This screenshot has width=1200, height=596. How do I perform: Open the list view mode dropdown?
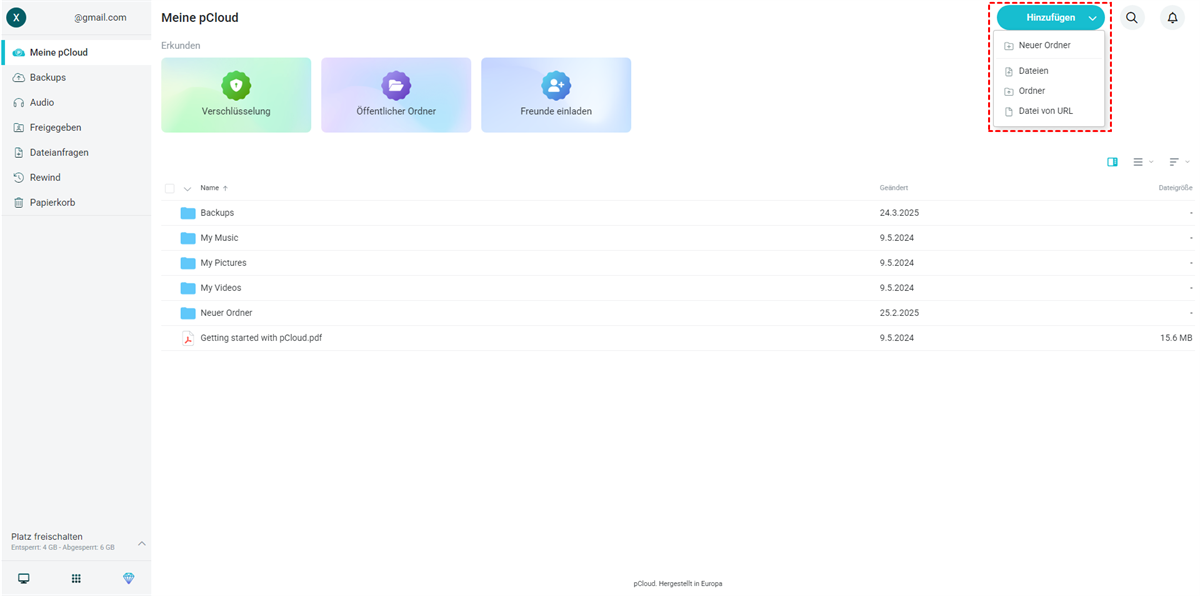click(x=1143, y=162)
